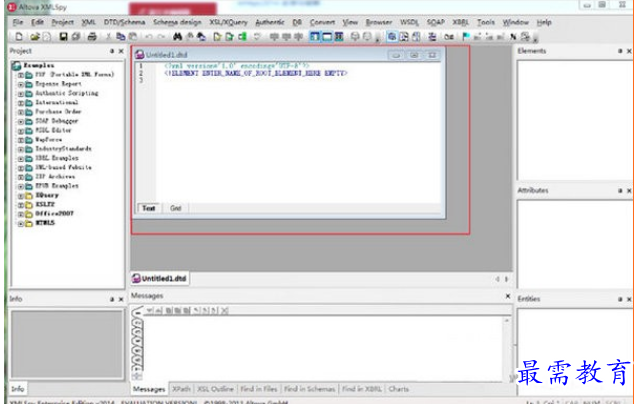The width and height of the screenshot is (639, 404).
Task: Switch to the XPath tab
Action: click(x=181, y=389)
